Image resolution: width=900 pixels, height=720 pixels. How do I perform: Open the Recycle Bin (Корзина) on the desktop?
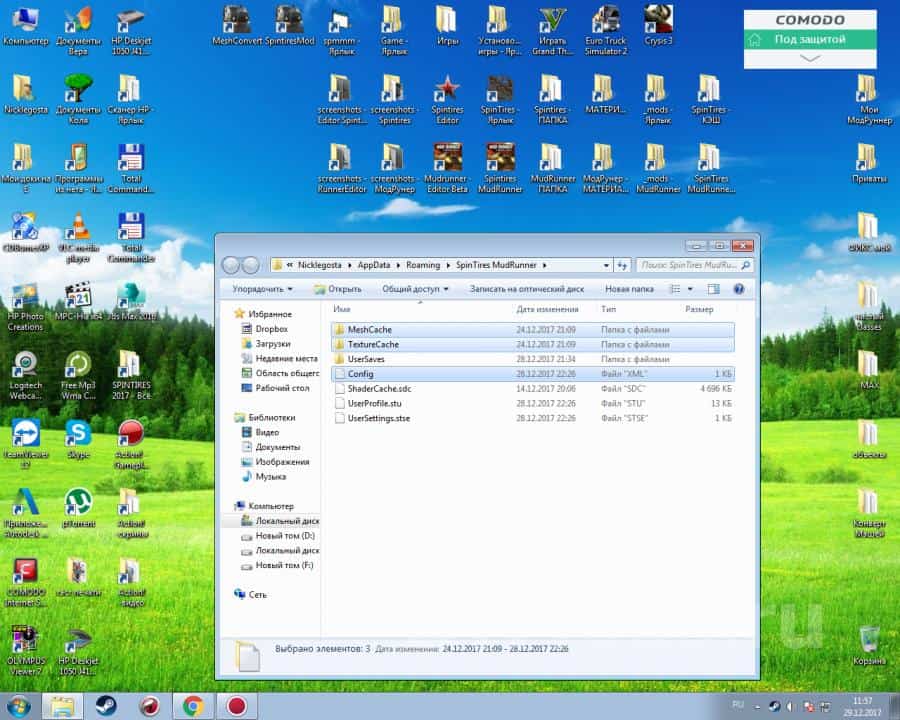point(869,640)
